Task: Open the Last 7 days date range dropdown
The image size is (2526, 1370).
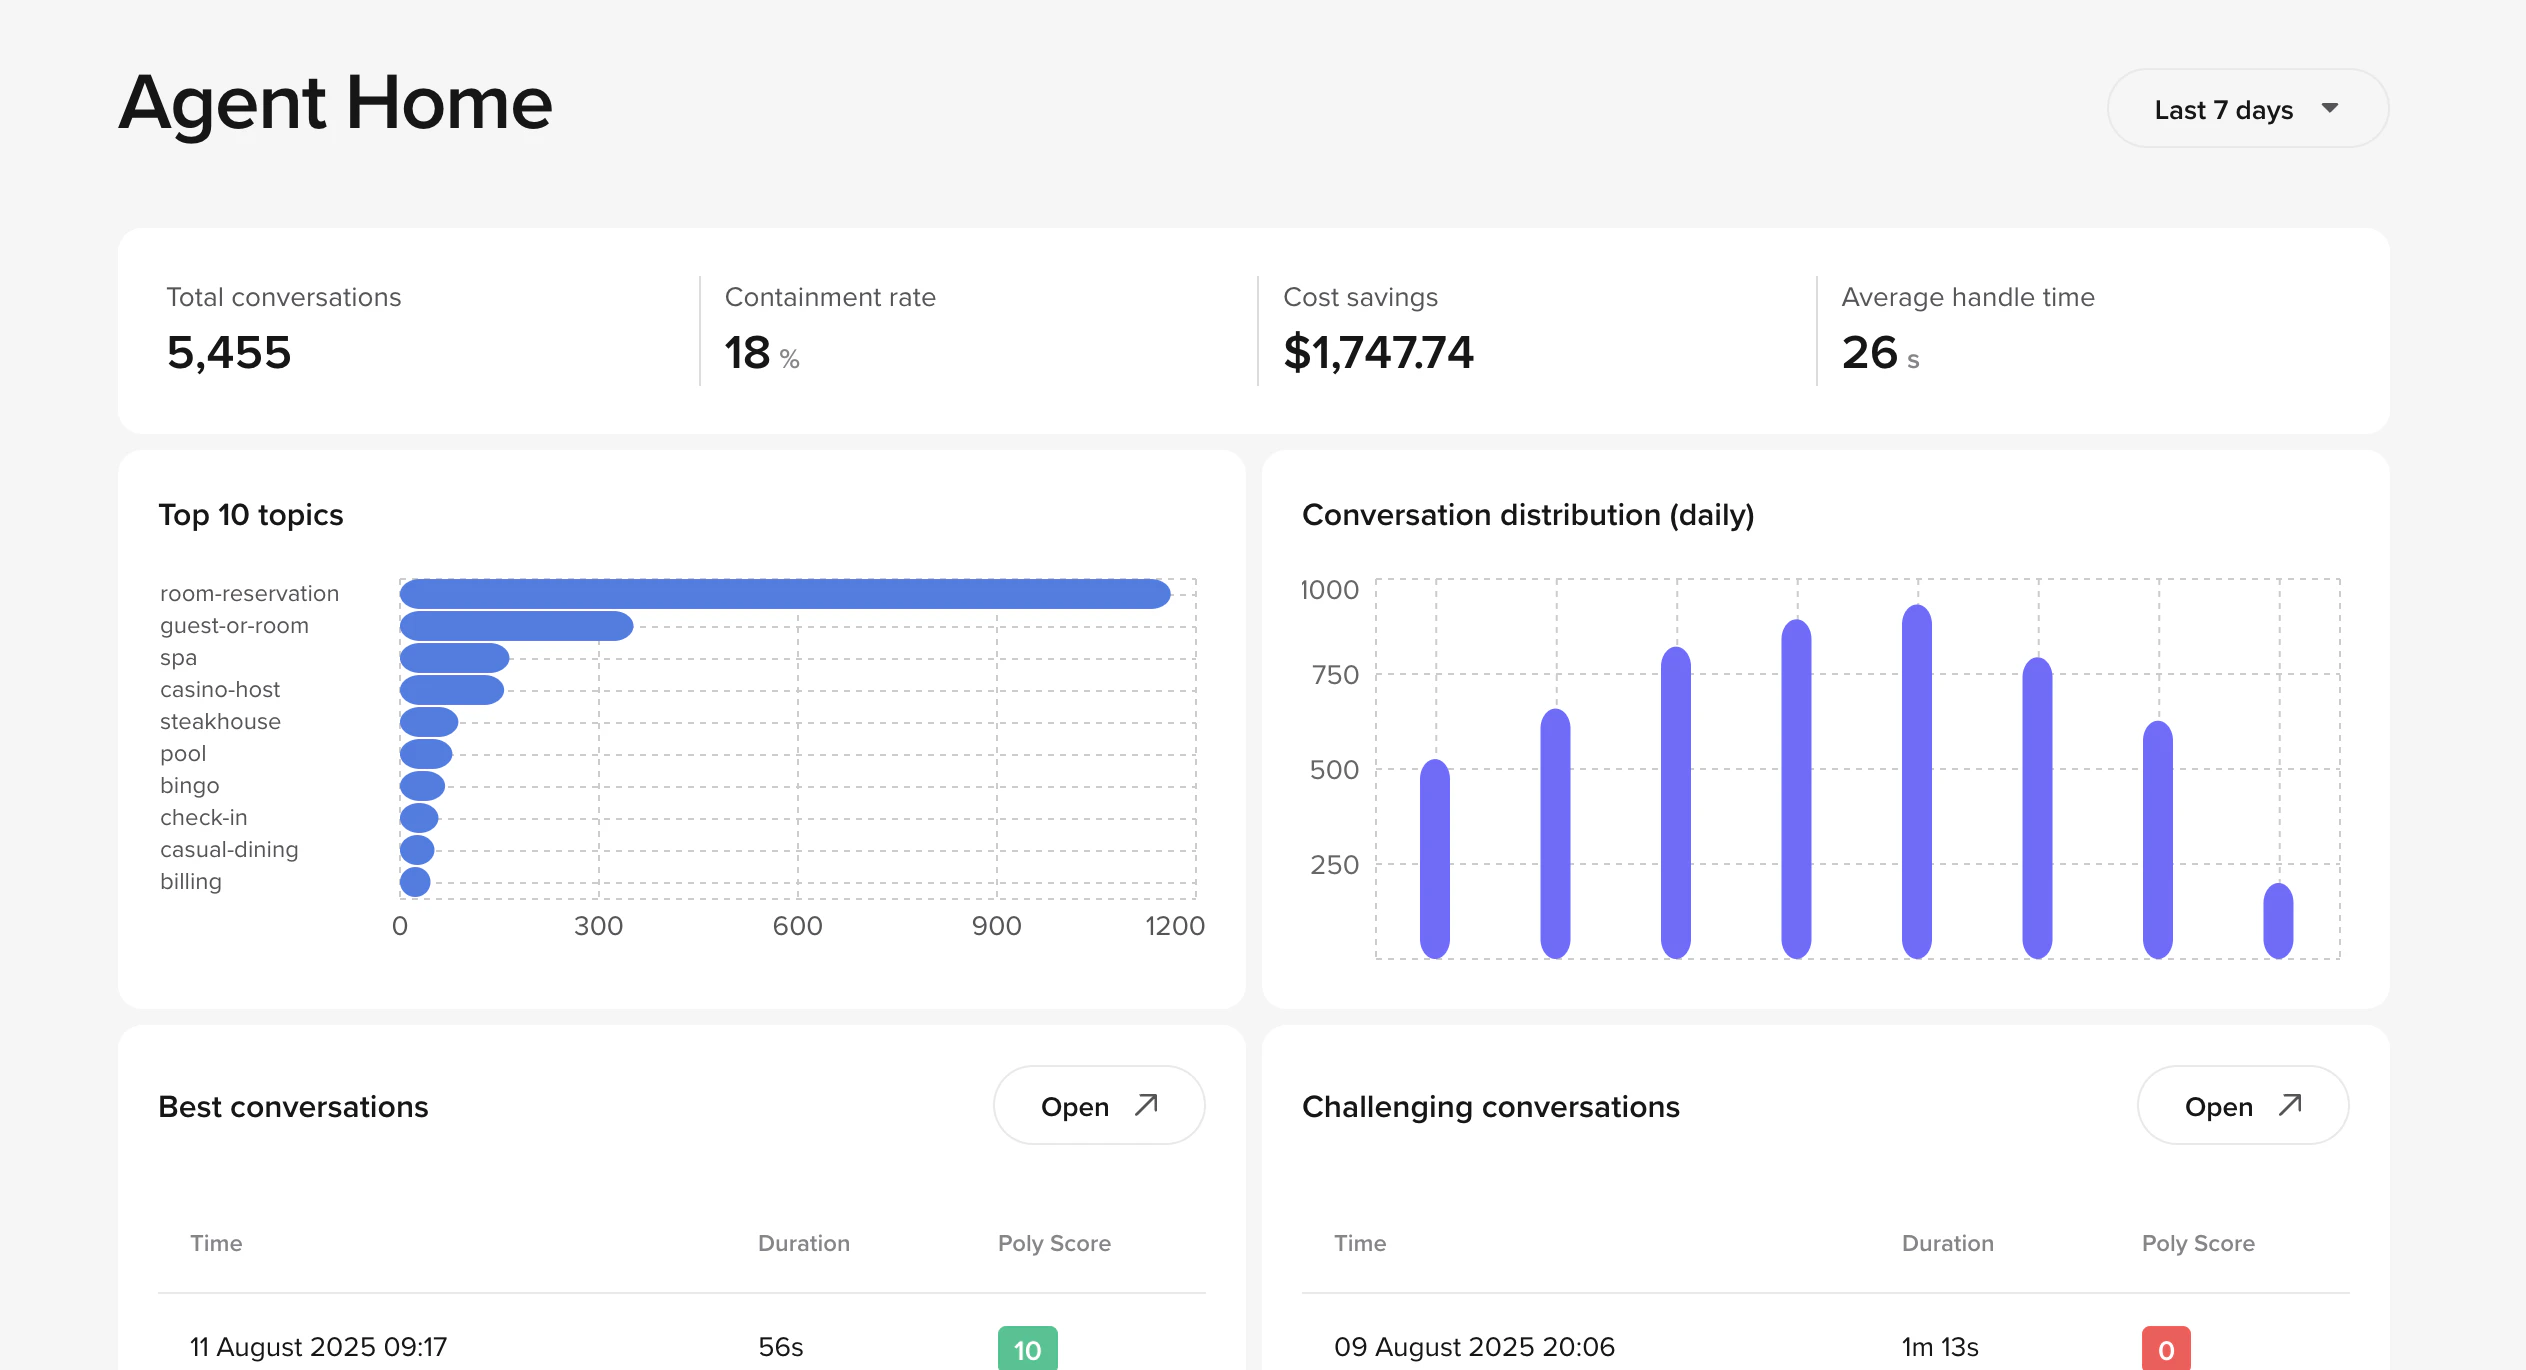Action: pos(2246,108)
